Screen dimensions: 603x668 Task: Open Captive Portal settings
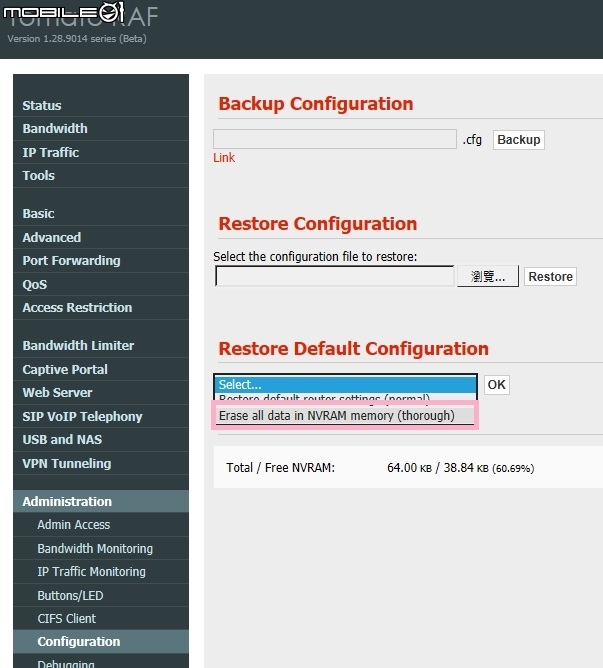[x=65, y=370]
